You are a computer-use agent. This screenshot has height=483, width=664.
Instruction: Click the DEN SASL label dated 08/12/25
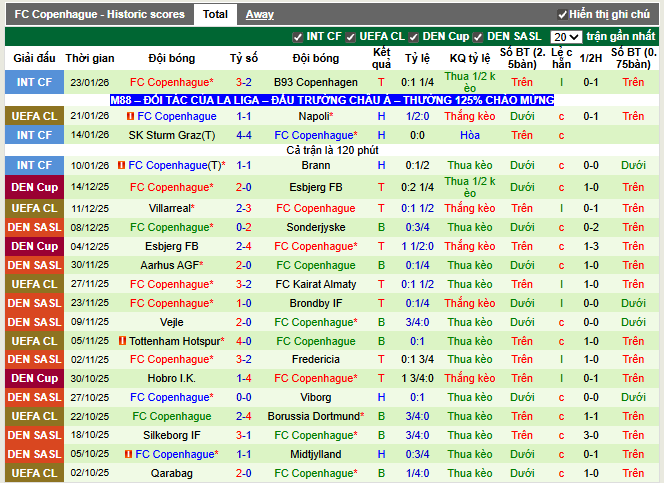point(34,227)
